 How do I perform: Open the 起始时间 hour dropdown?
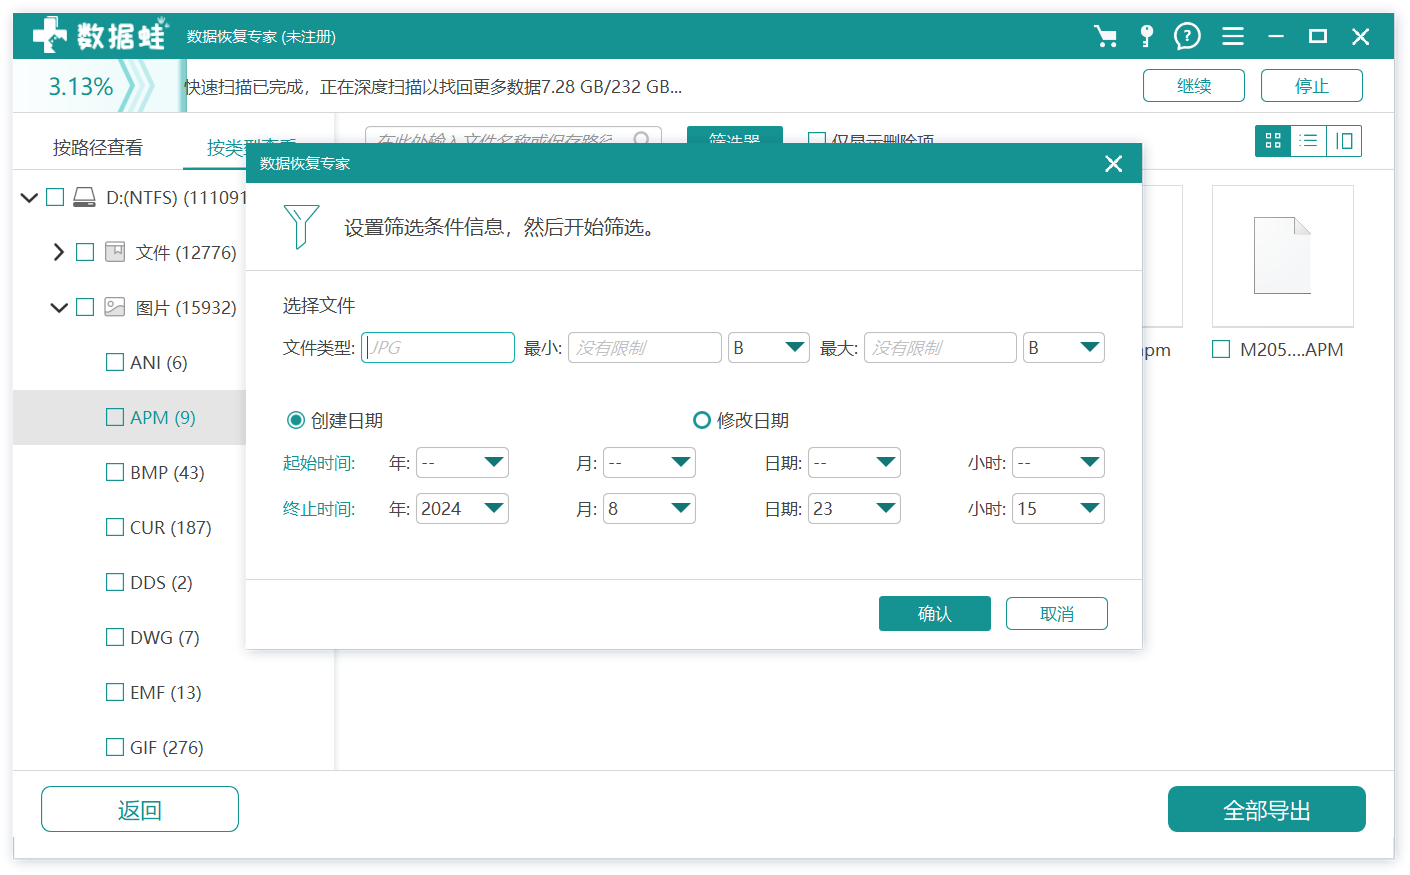tap(1058, 463)
